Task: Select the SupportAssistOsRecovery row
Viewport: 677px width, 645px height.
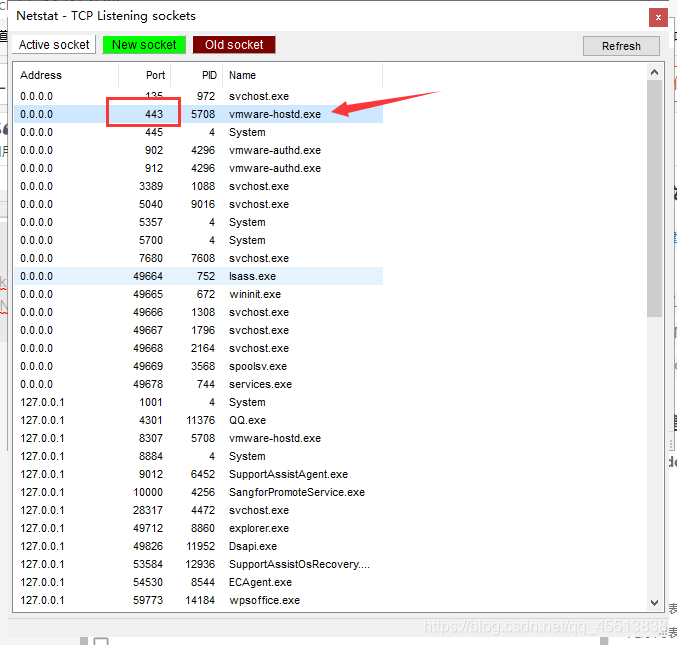Action: (x=199, y=564)
